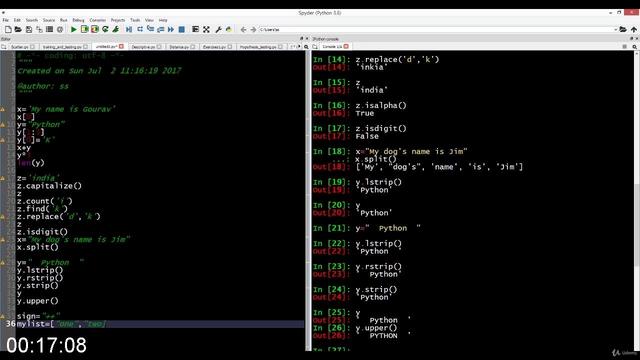Click warning marker beside x='My name is Gourav'
640x360 pixels.
(2, 109)
